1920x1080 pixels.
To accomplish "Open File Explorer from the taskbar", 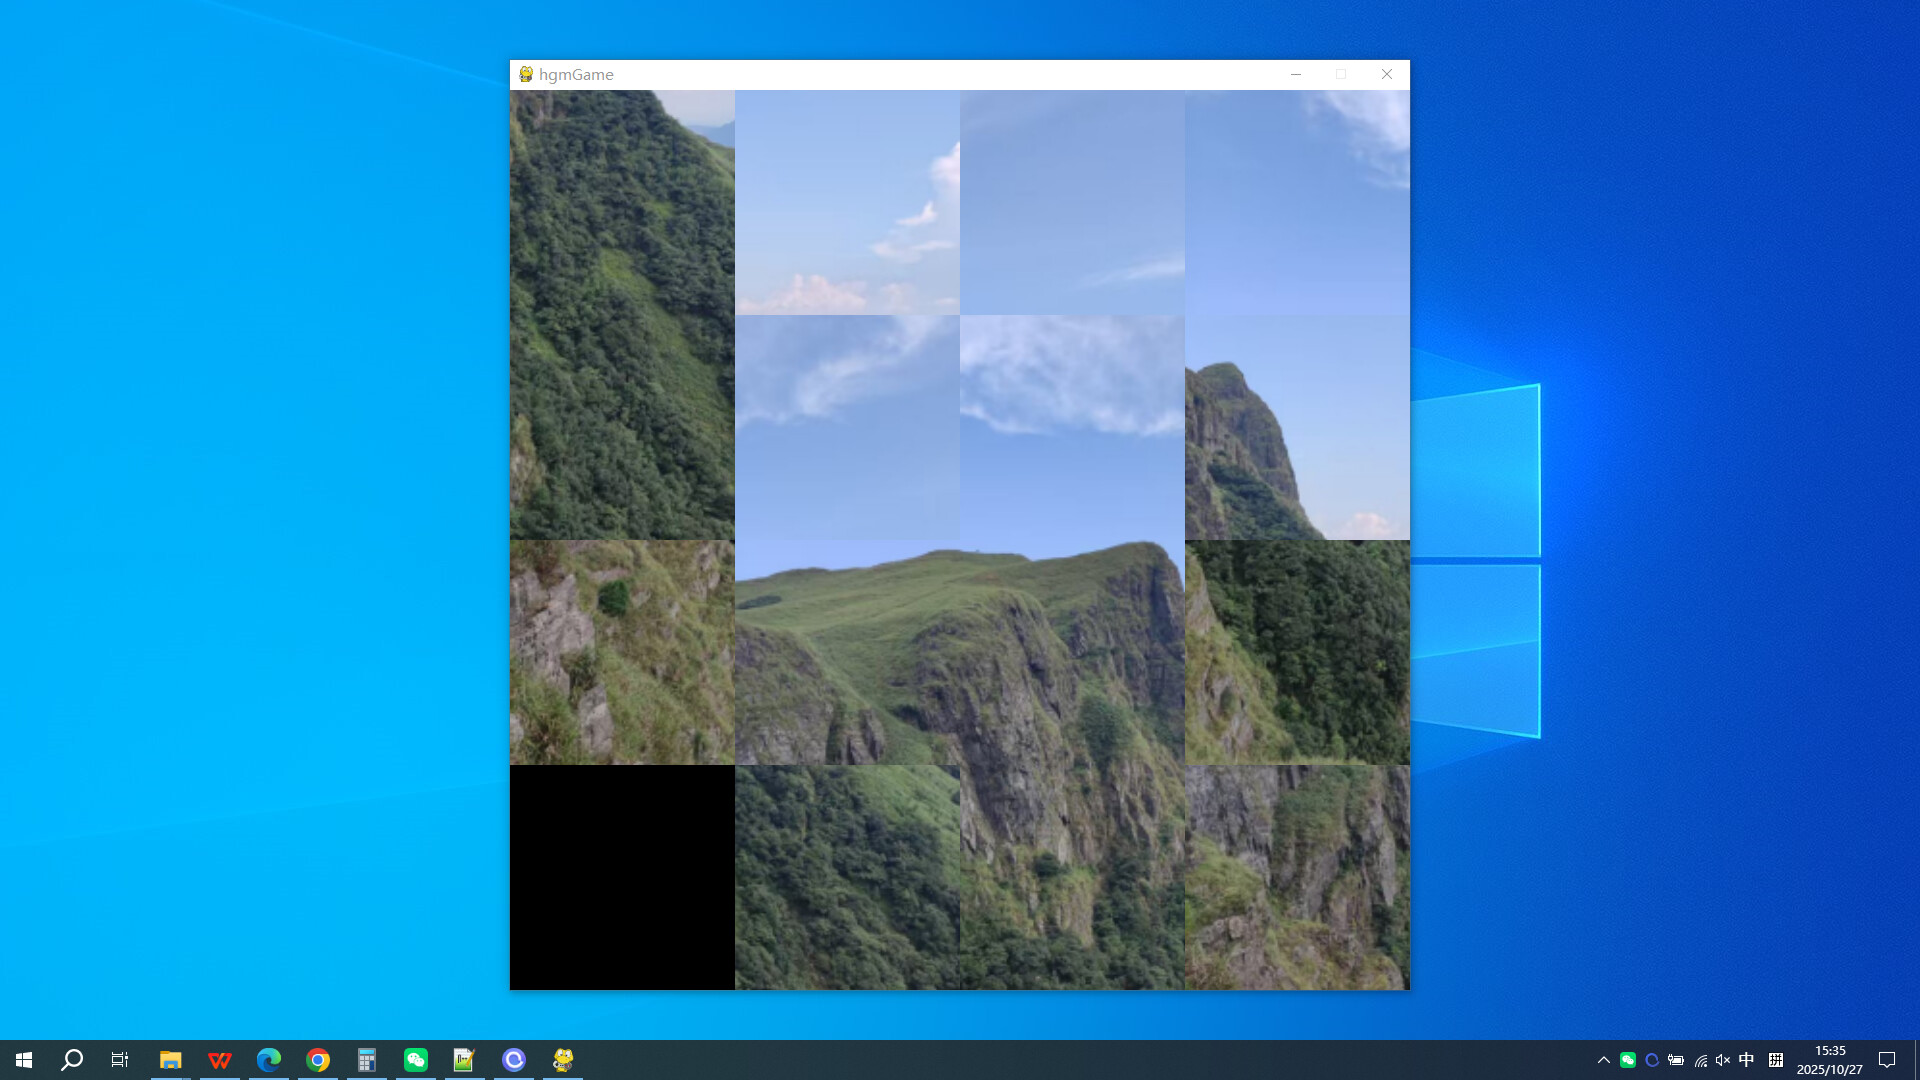I will pyautogui.click(x=170, y=1059).
